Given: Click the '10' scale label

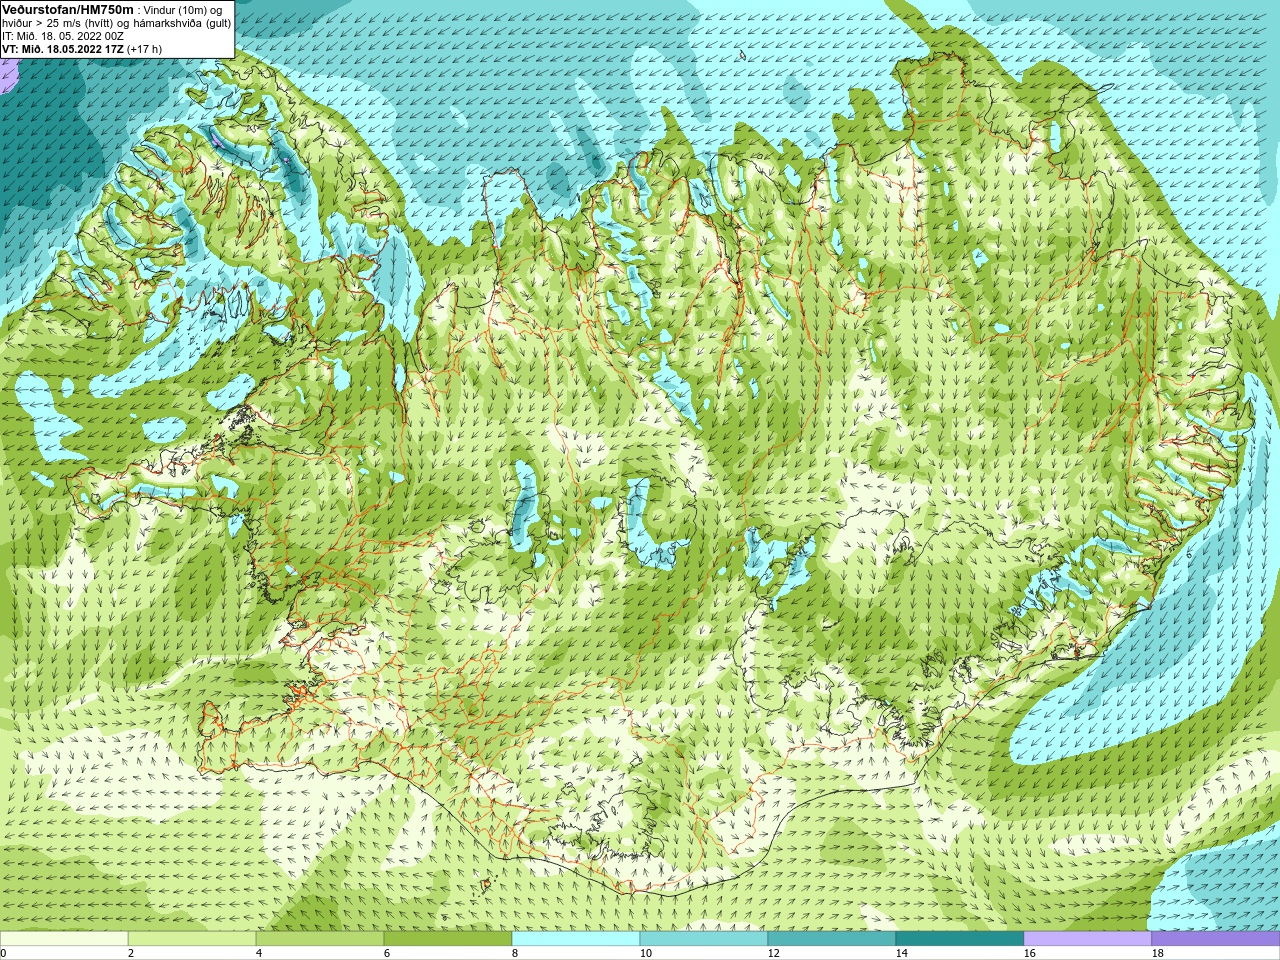Looking at the screenshot, I should (646, 953).
